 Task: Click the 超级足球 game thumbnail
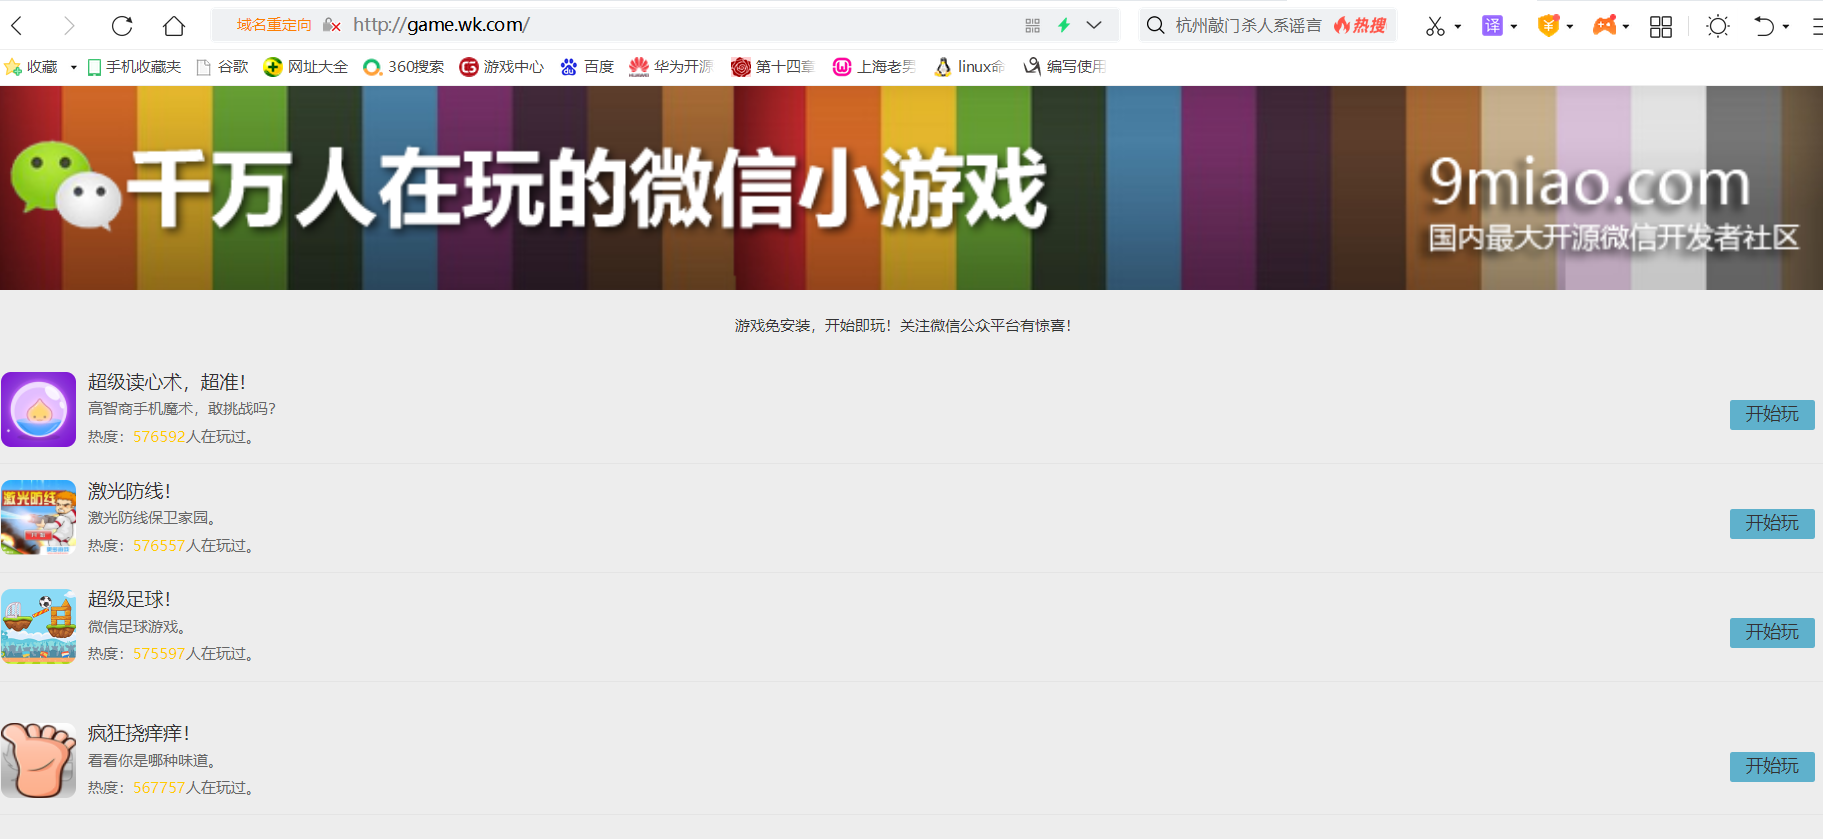click(38, 626)
